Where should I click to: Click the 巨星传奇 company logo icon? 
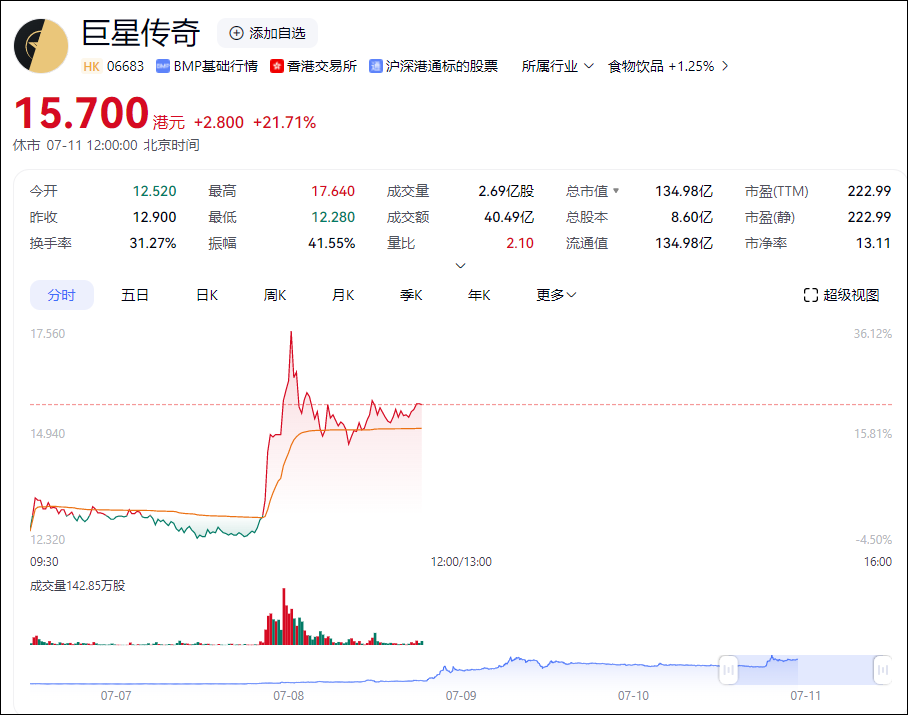tap(41, 46)
